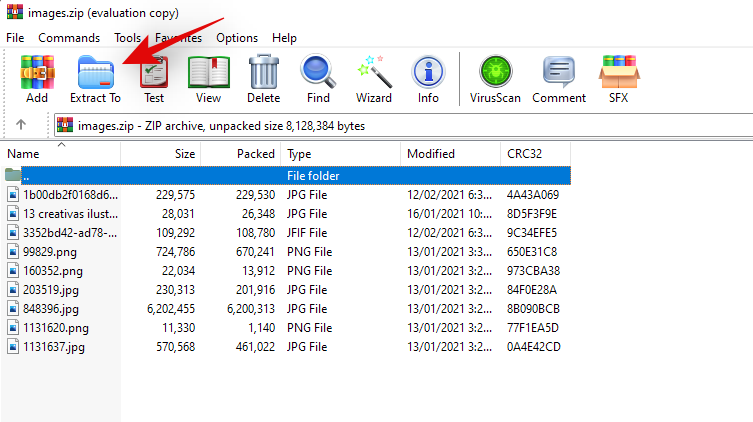Screen dimensions: 753x422
Task: Open the File menu
Action: click(x=15, y=38)
